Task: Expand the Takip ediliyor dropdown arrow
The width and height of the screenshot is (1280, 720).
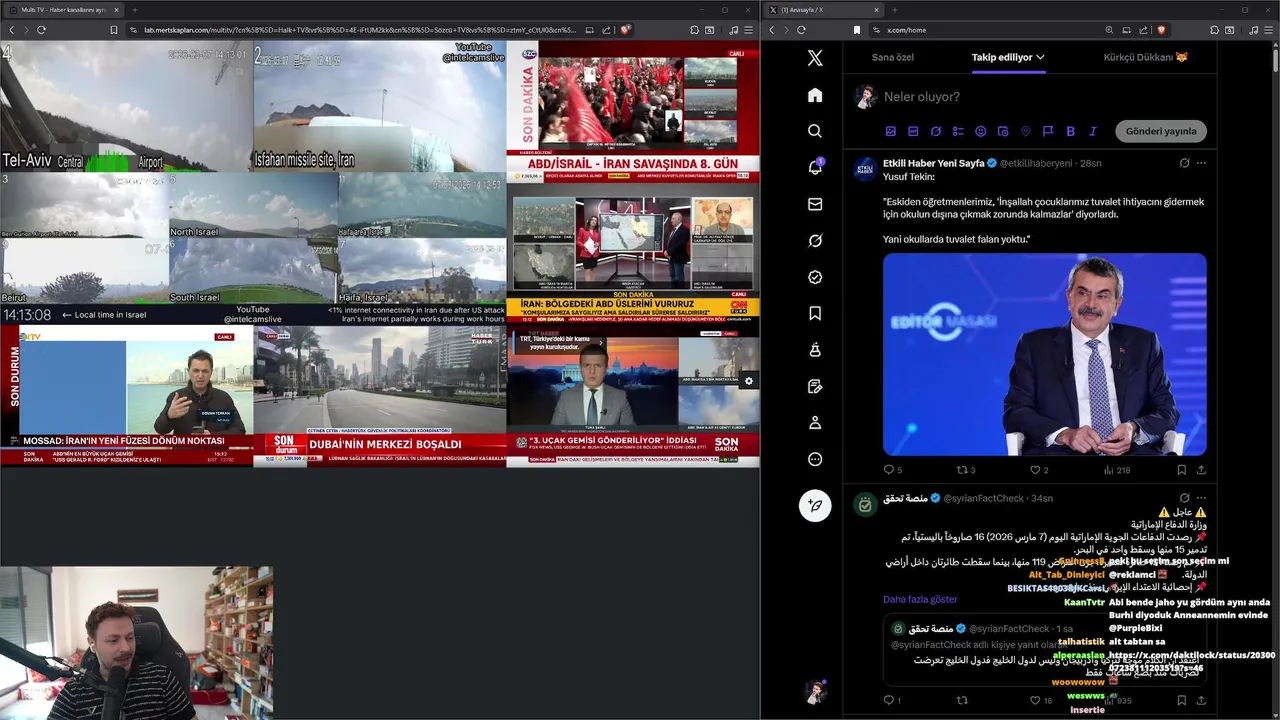Action: click(1040, 57)
